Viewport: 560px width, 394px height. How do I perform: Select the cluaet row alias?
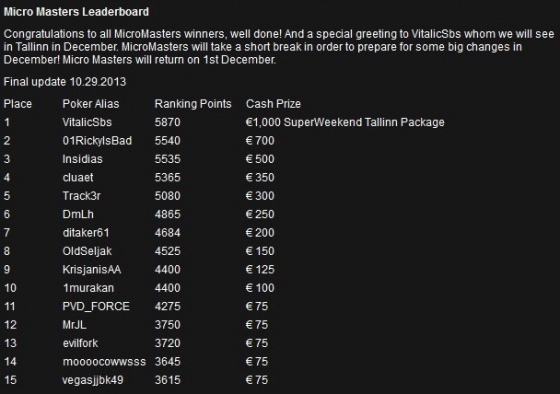[x=78, y=178]
